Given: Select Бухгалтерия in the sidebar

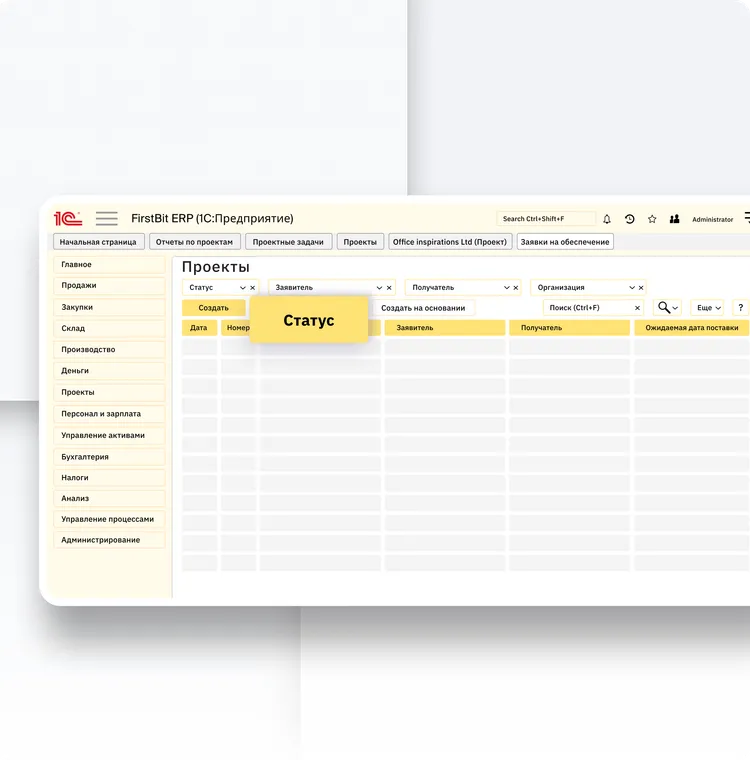Looking at the screenshot, I should pos(109,457).
